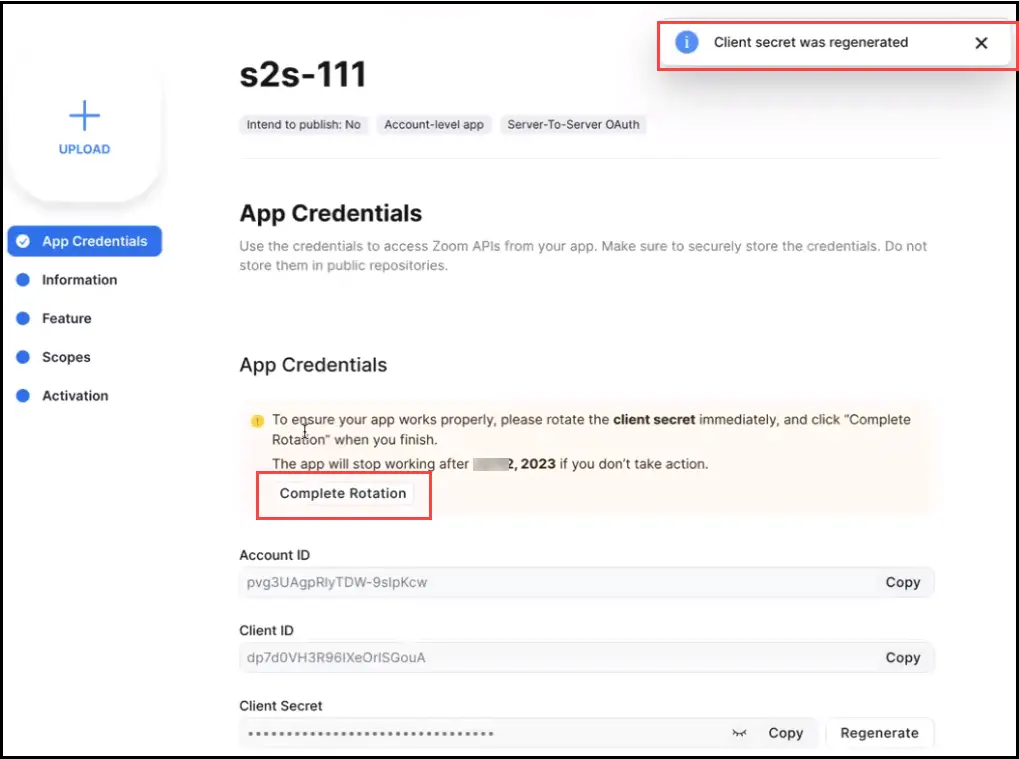Regenerate the client secret
The image size is (1019, 759).
[x=879, y=733]
